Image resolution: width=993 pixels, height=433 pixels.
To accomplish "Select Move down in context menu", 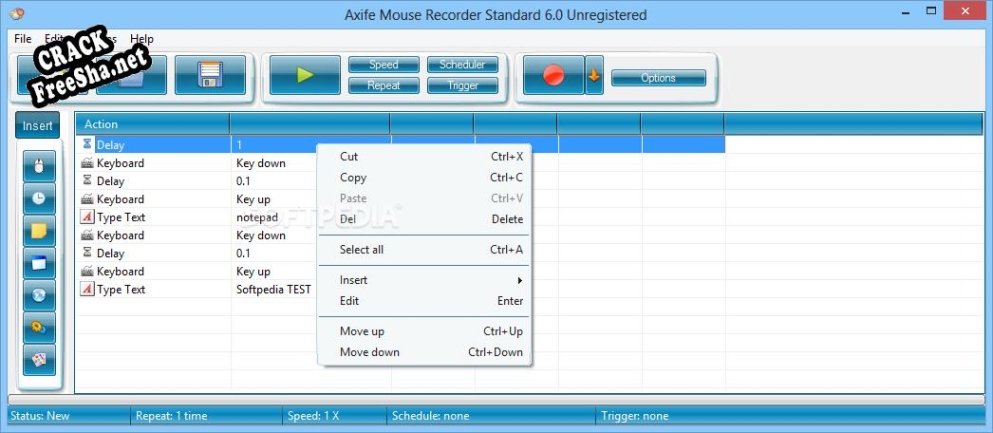I will 369,352.
